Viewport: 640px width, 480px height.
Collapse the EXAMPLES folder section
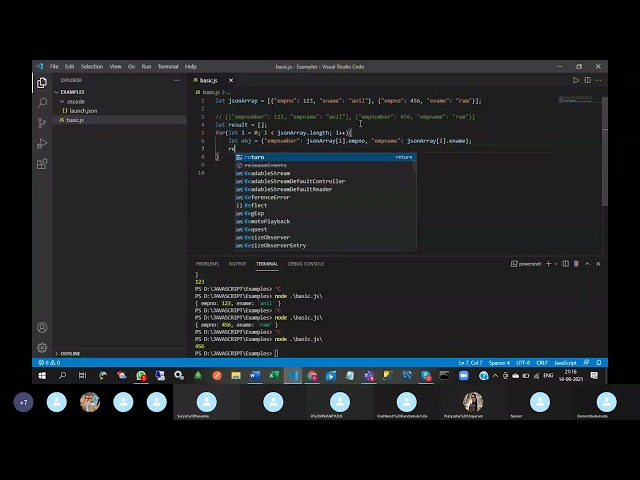pos(120,92)
